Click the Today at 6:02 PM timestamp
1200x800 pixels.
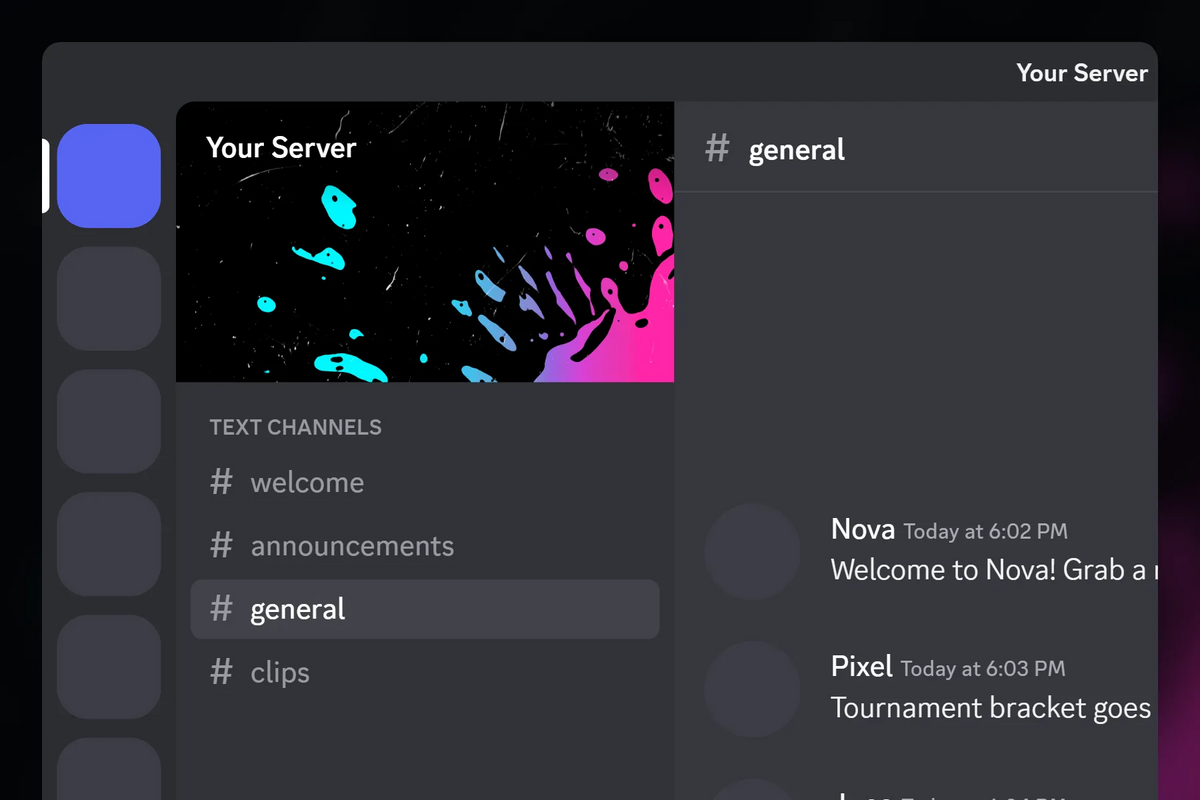coord(986,532)
